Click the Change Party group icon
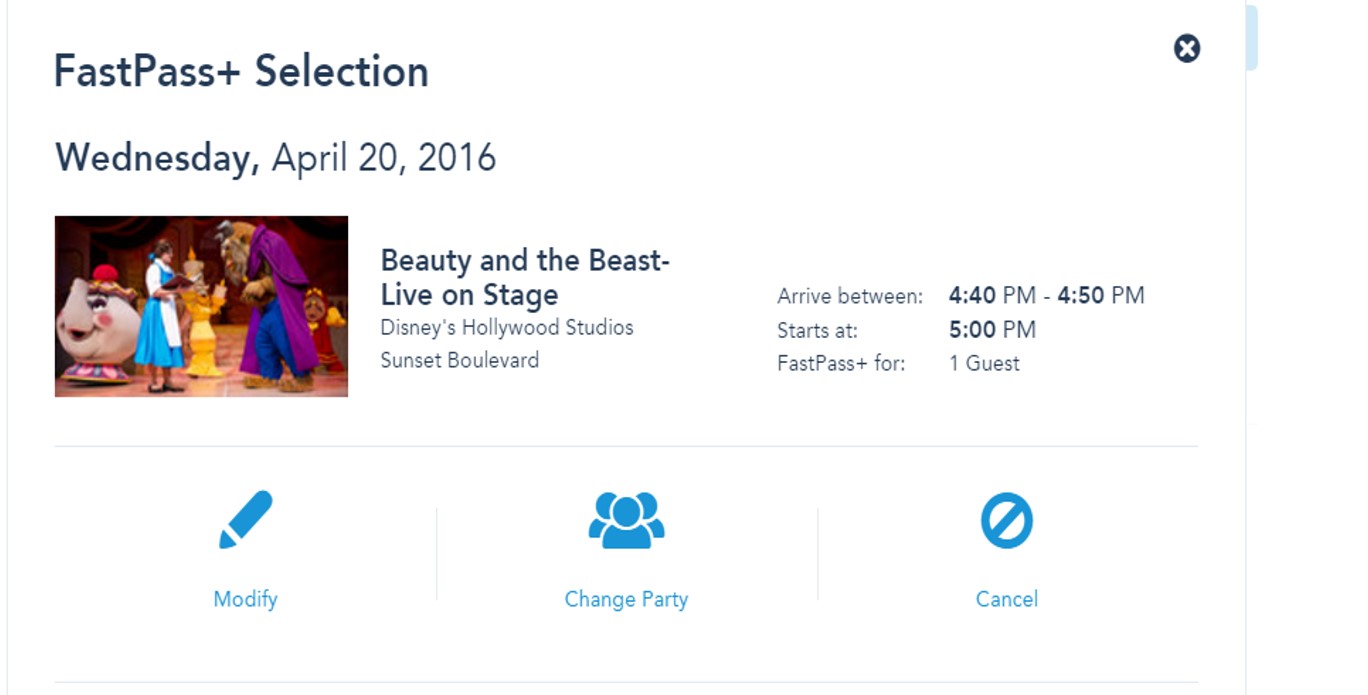1368x695 pixels. coord(626,520)
